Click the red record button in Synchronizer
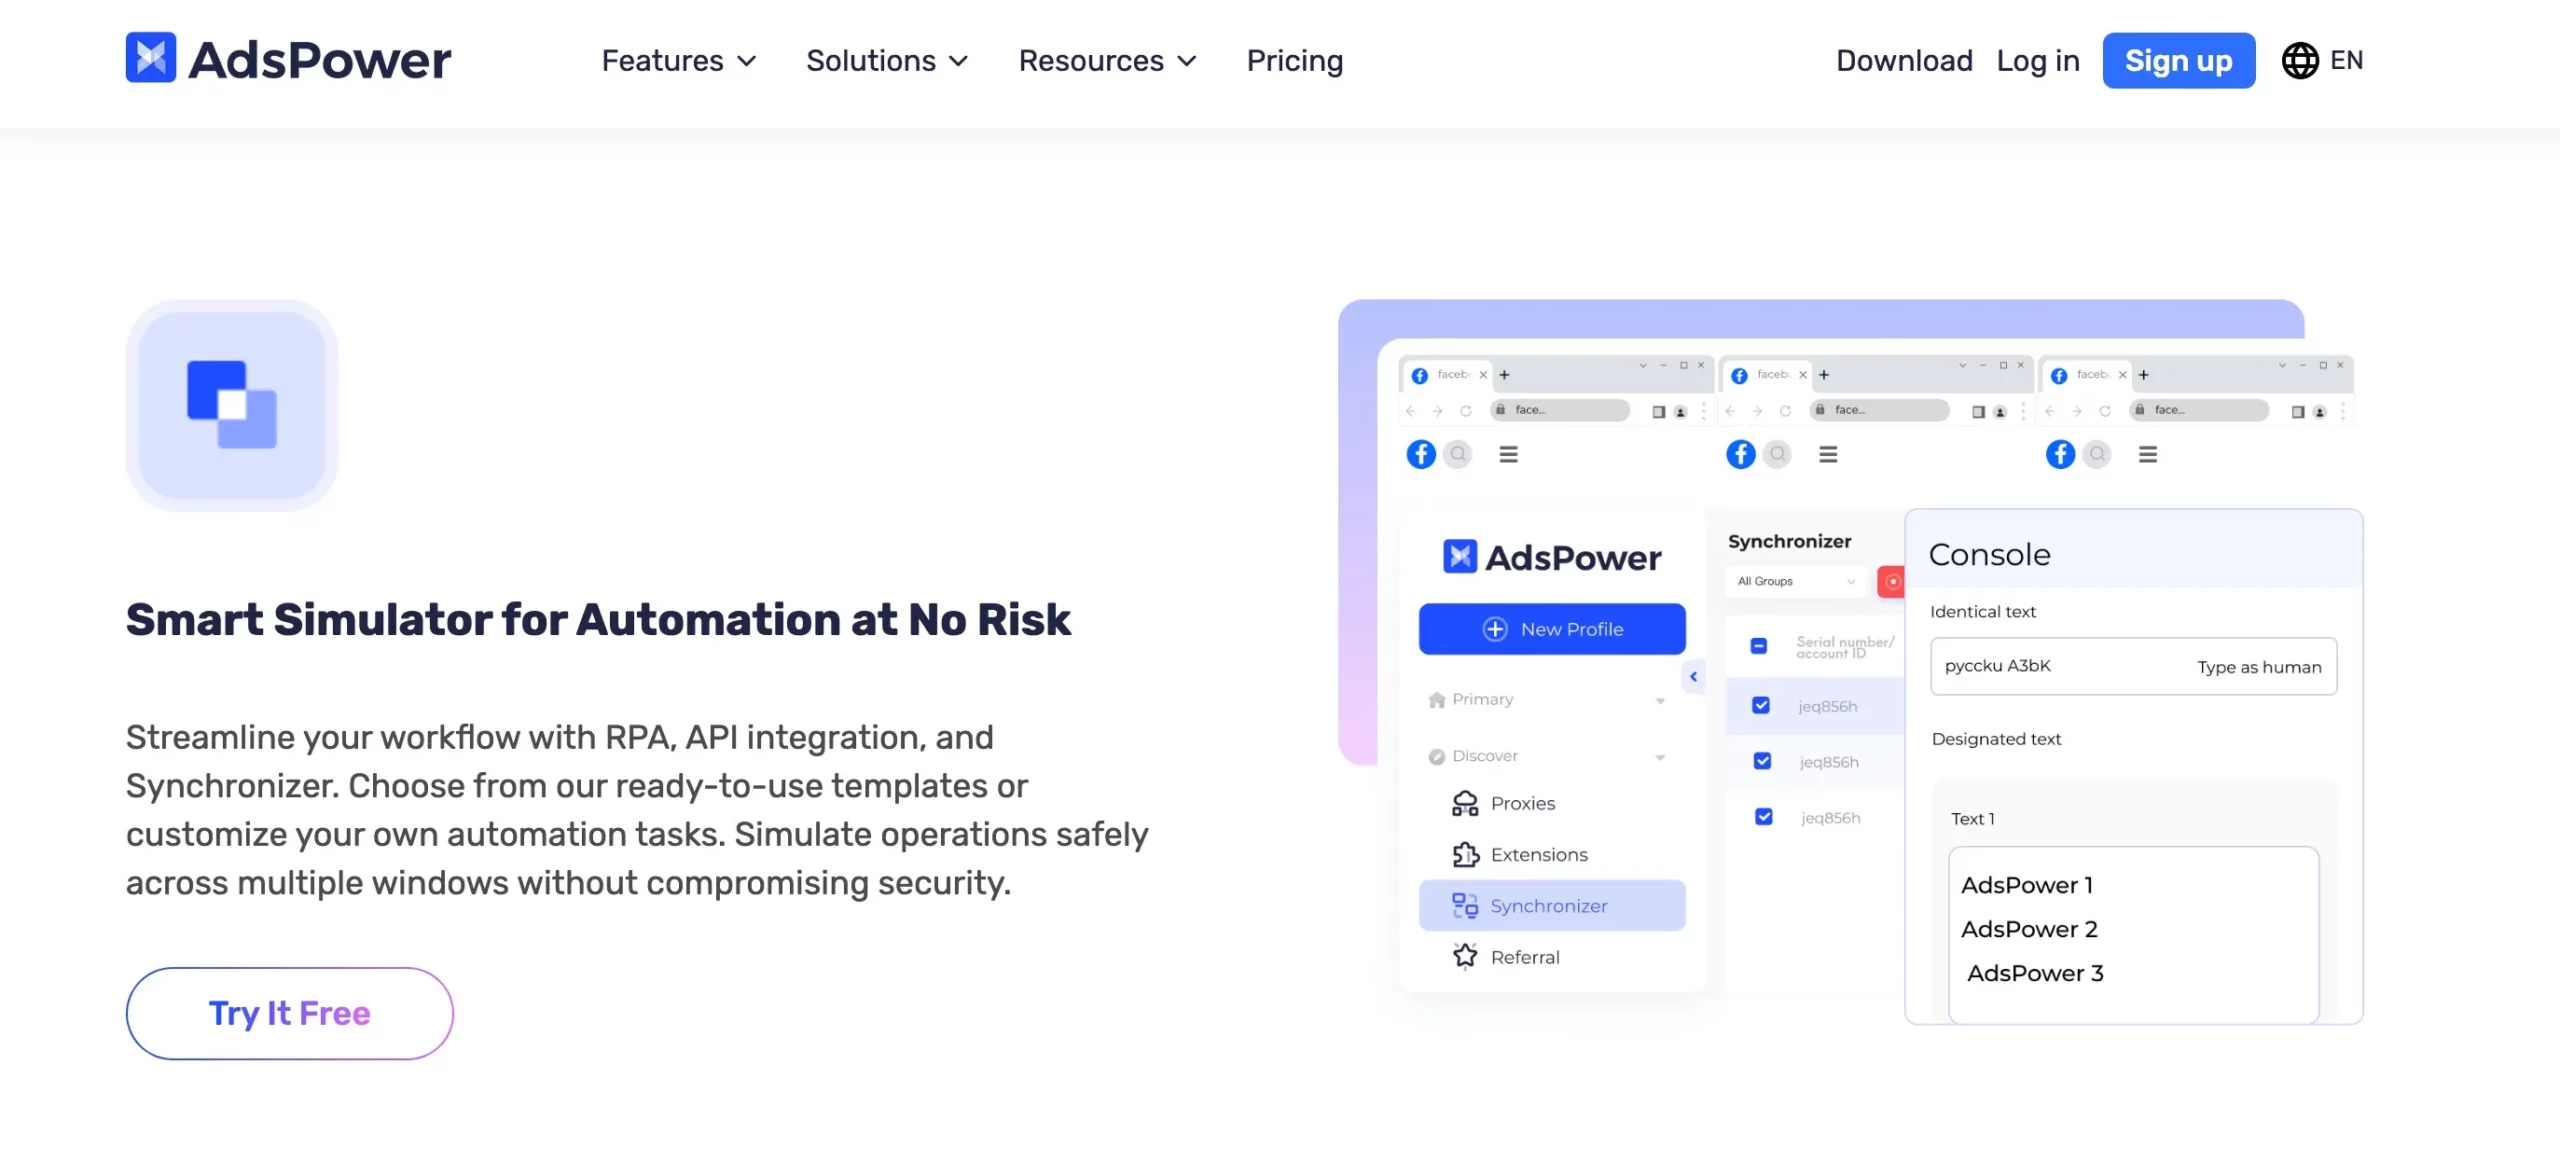This screenshot has height=1175, width=2560. (1891, 582)
